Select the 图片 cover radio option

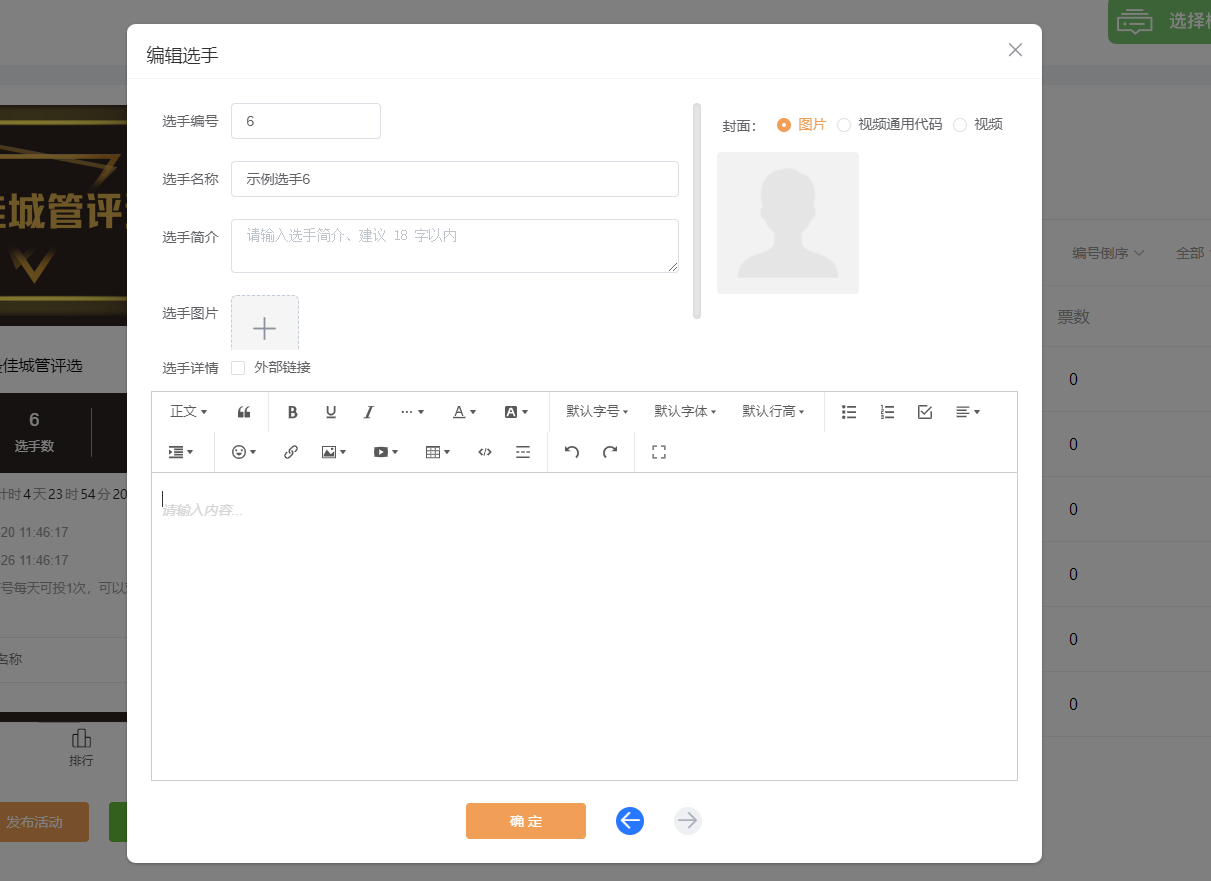[x=784, y=125]
